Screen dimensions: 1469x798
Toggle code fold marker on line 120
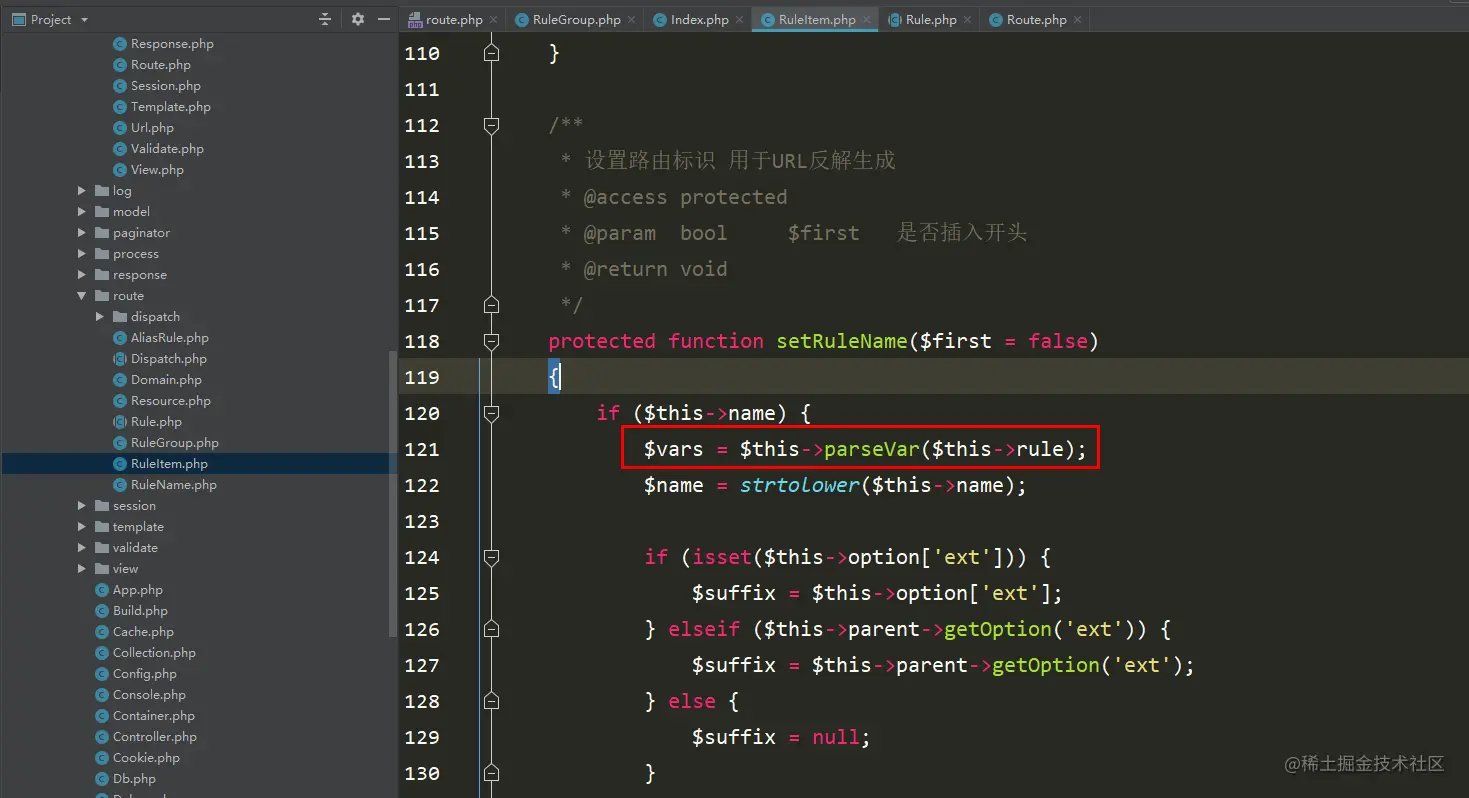(x=491, y=413)
